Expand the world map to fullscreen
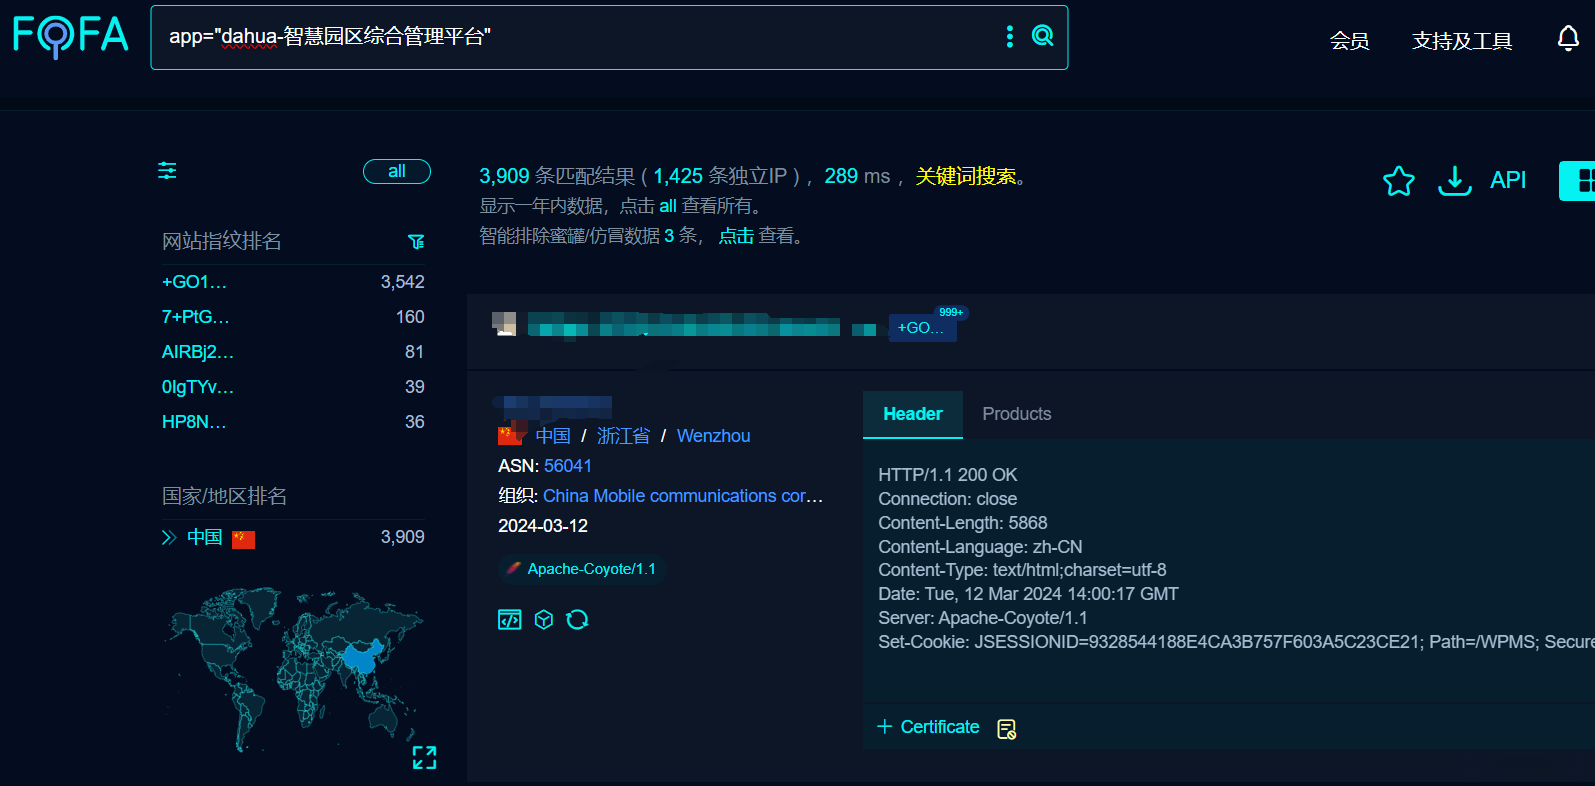 coord(424,758)
